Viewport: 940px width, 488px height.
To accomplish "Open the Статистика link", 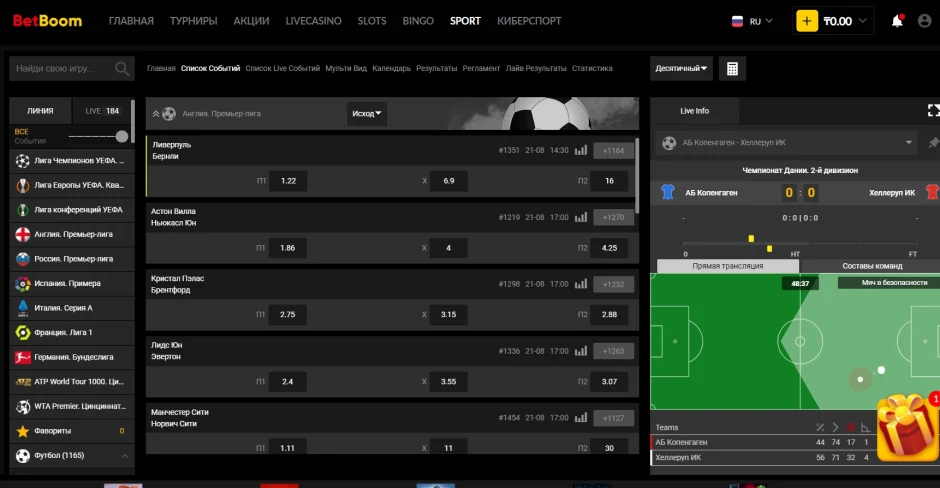I will click(592, 68).
